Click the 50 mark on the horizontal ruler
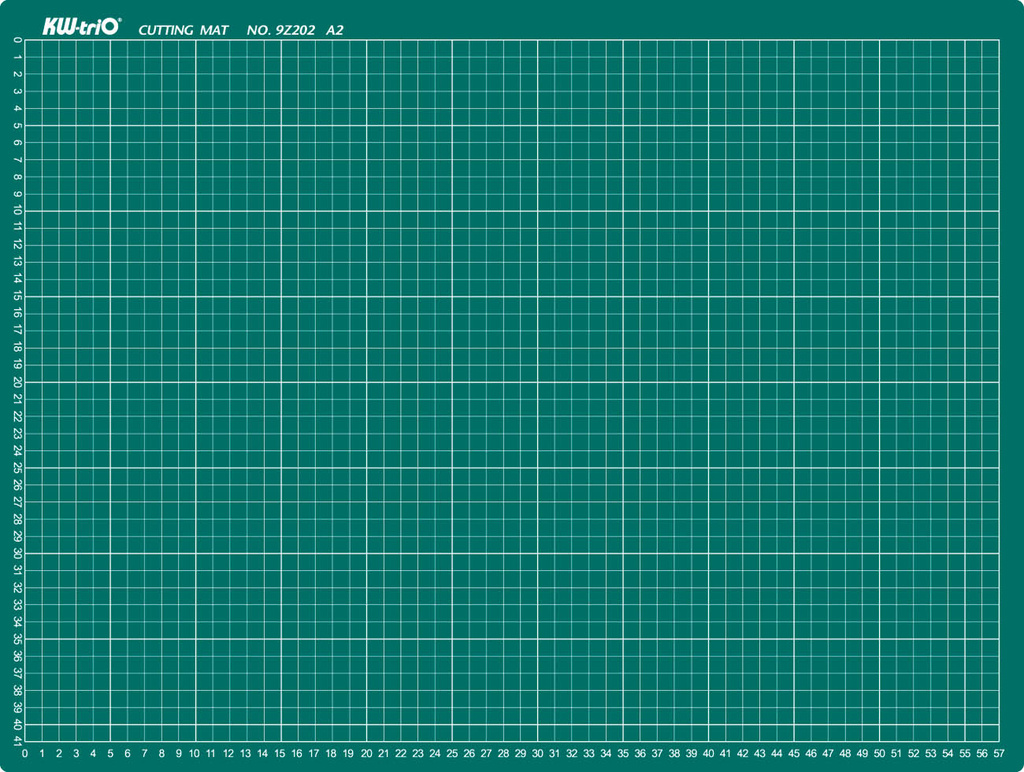Screen dimensions: 1024x772 pos(880,753)
